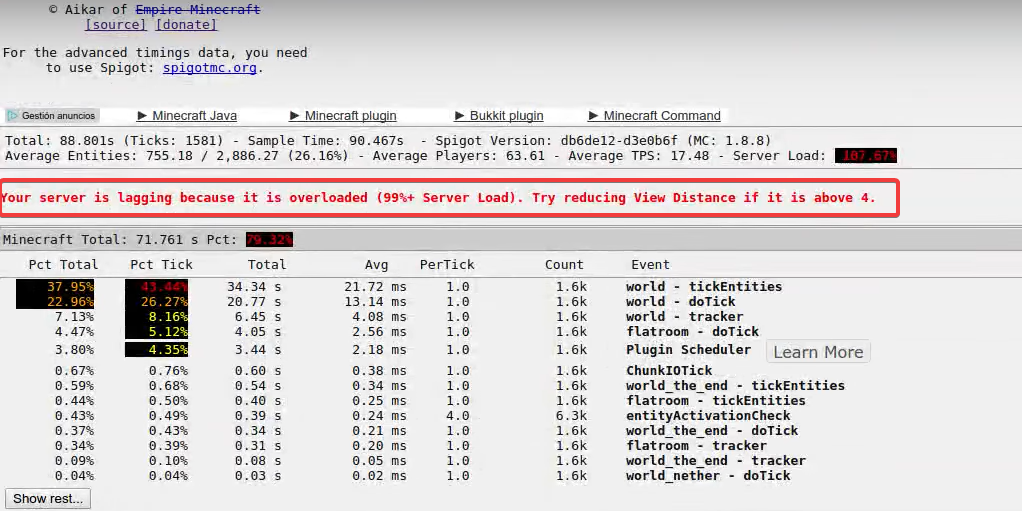
Task: Expand the world - tickEntities row
Action: pyautogui.click(x=703, y=287)
